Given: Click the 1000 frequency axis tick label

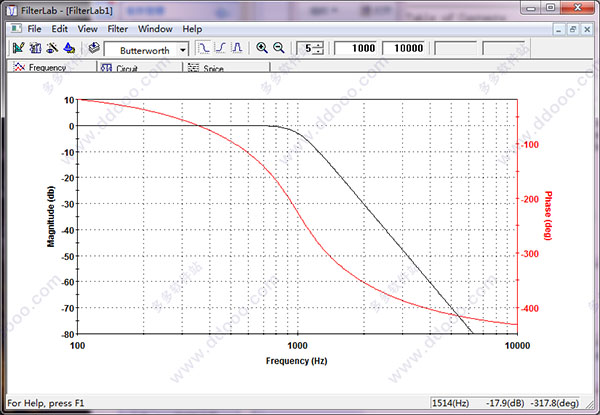Looking at the screenshot, I should tap(297, 346).
